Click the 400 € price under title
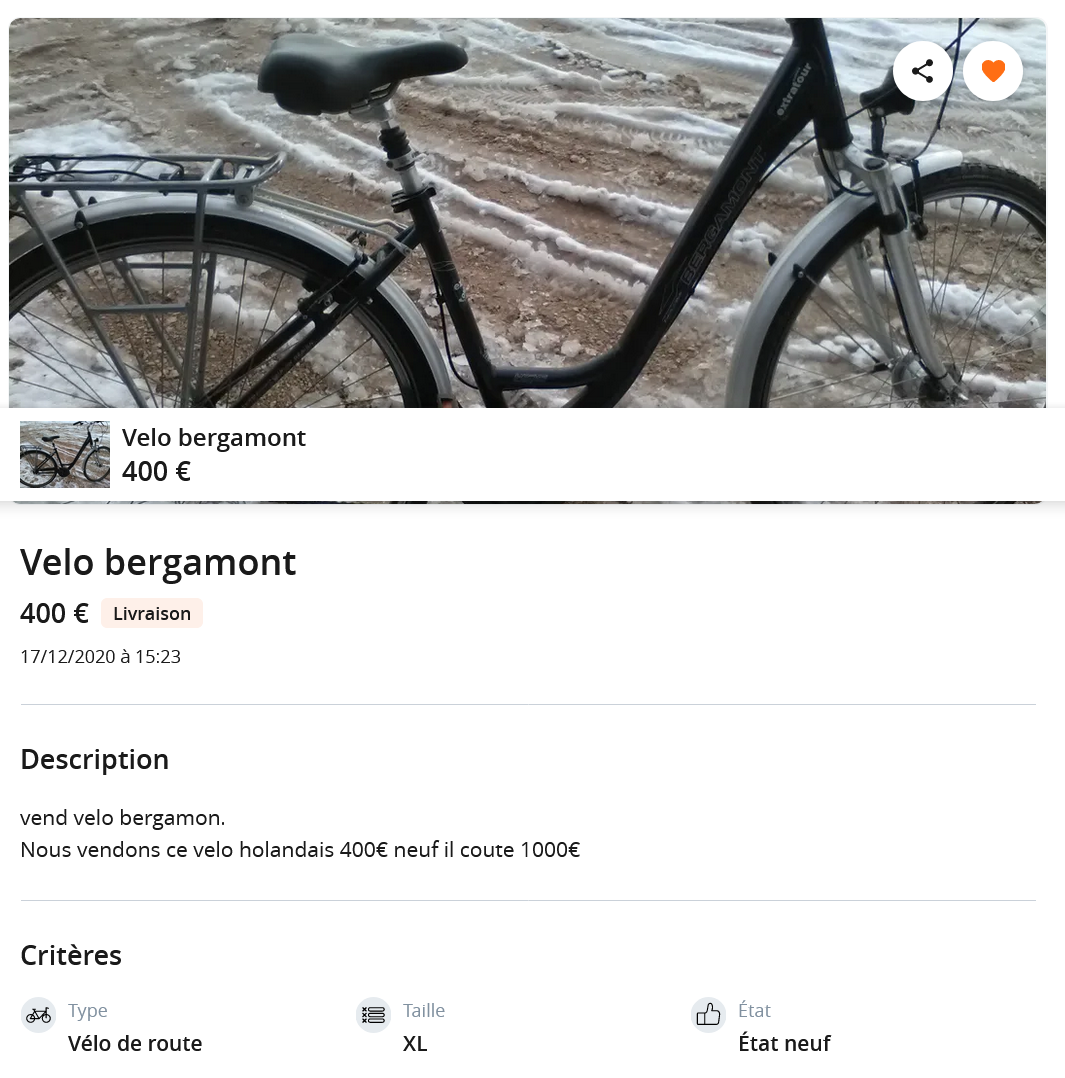The width and height of the screenshot is (1065, 1078). [54, 613]
